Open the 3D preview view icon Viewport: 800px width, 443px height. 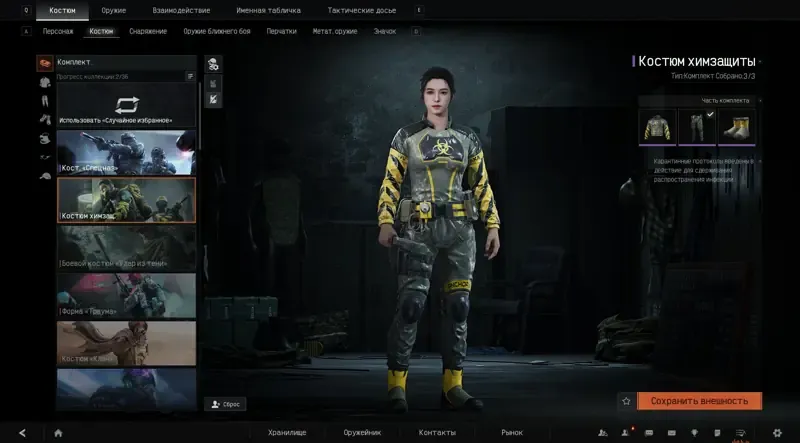pyautogui.click(x=213, y=64)
